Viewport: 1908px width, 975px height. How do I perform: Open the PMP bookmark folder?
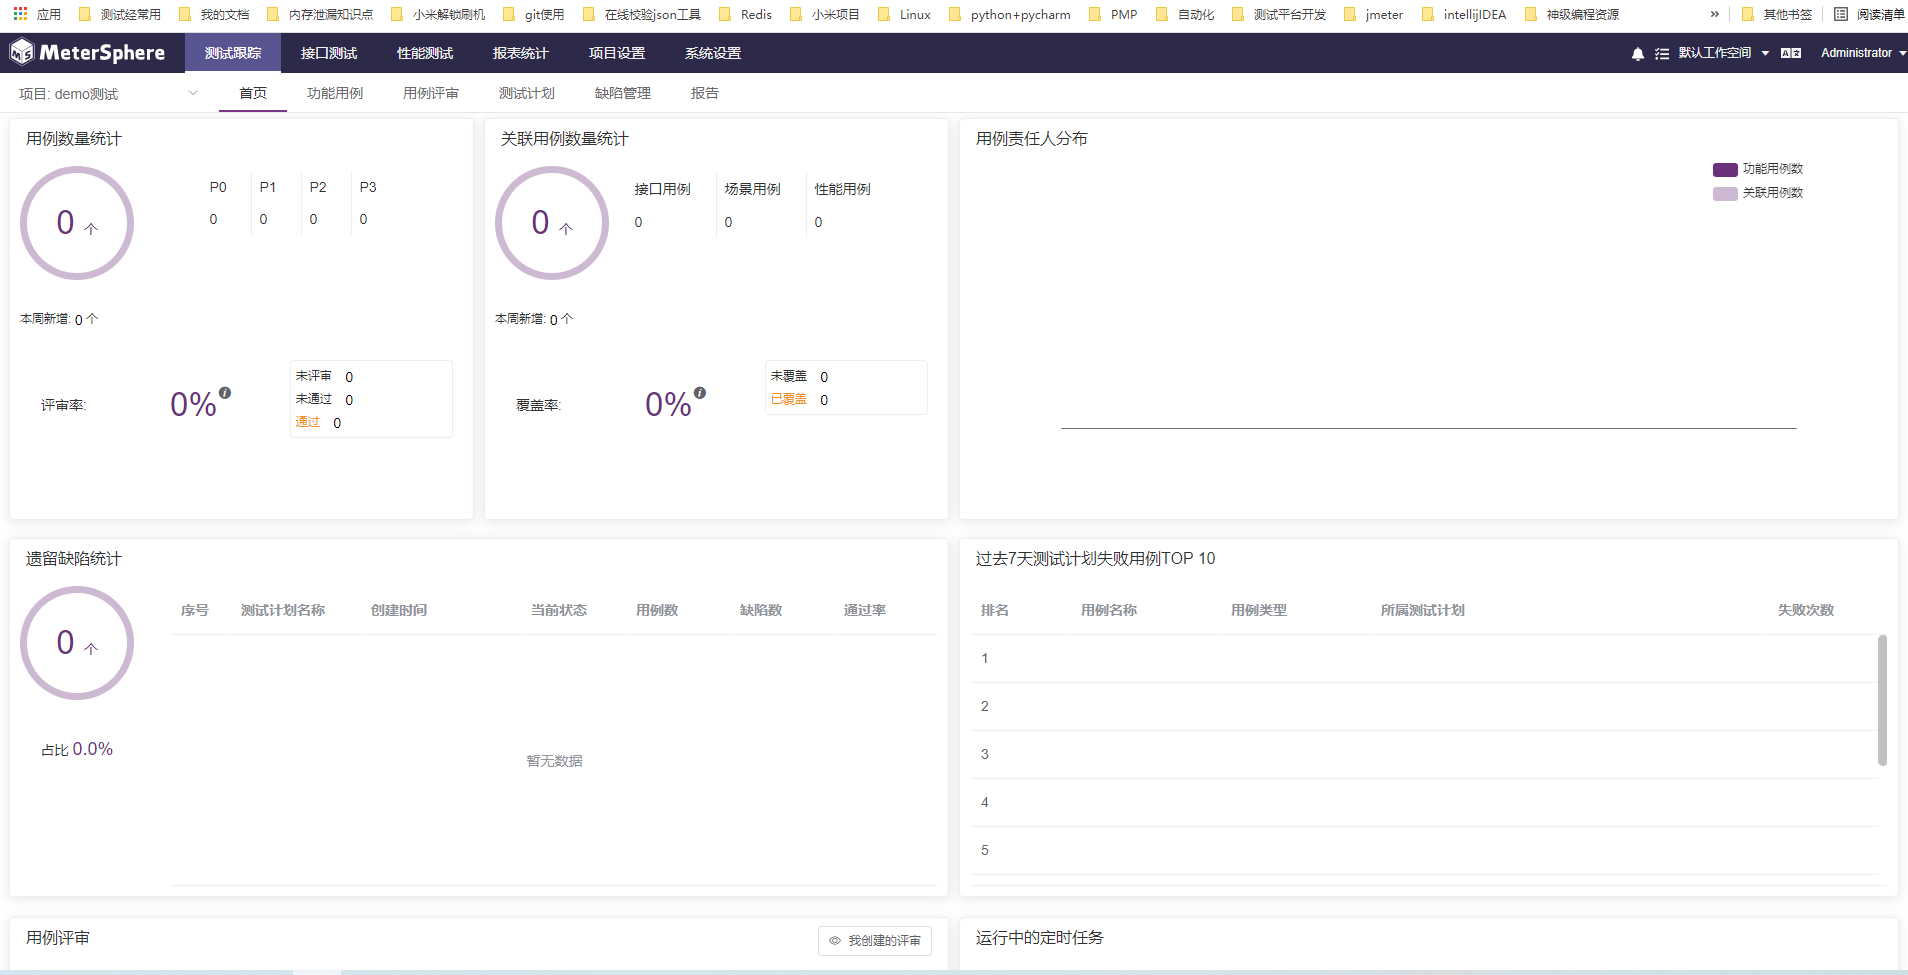(x=1114, y=14)
